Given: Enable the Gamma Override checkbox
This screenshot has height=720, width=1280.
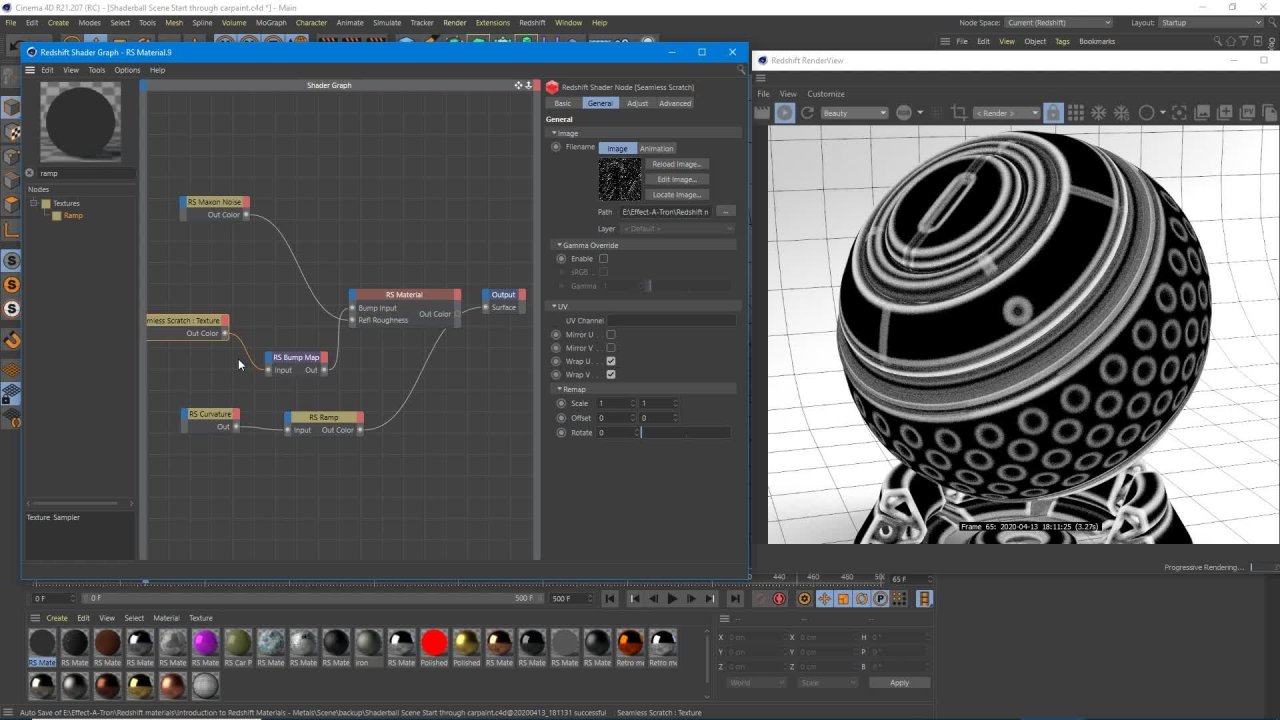Looking at the screenshot, I should tap(603, 259).
